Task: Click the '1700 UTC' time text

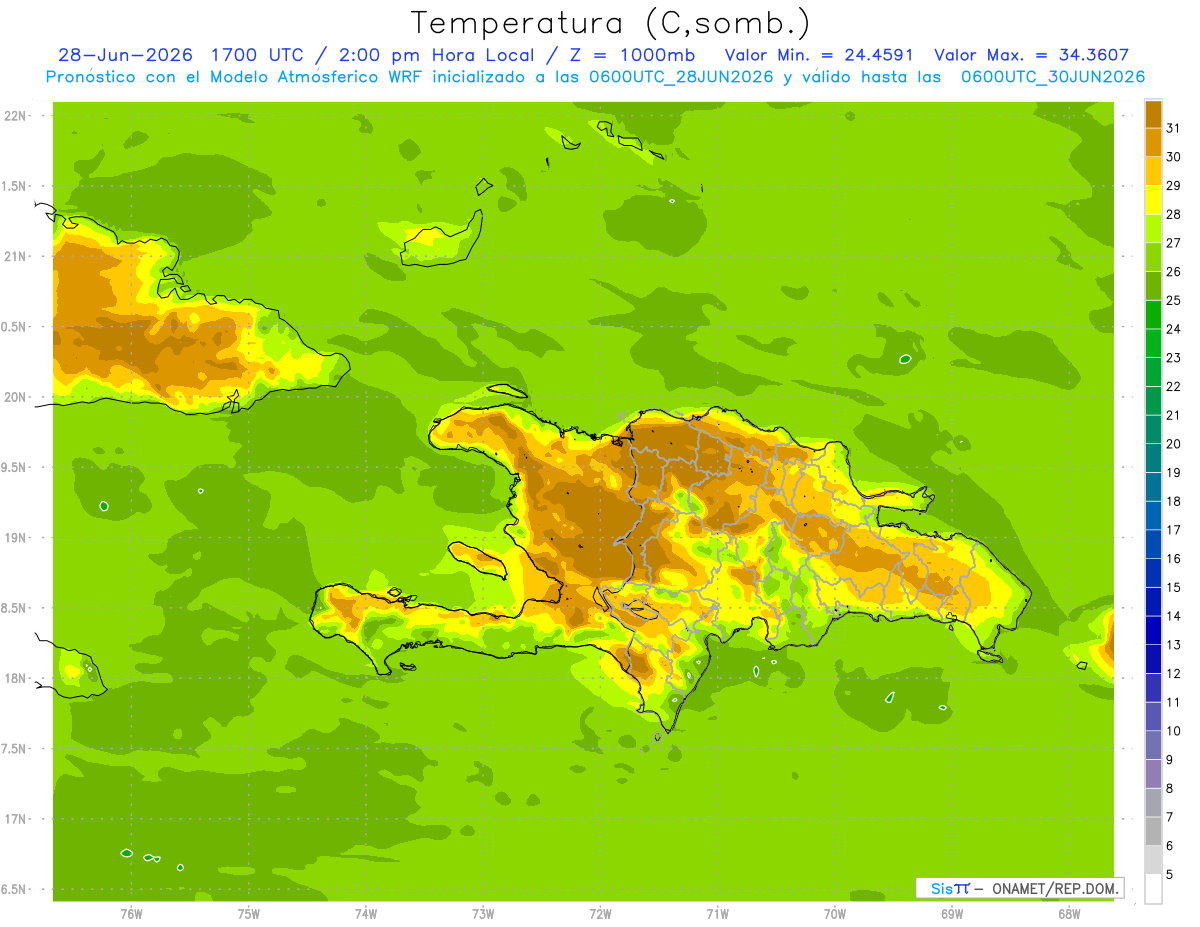Action: [260, 55]
